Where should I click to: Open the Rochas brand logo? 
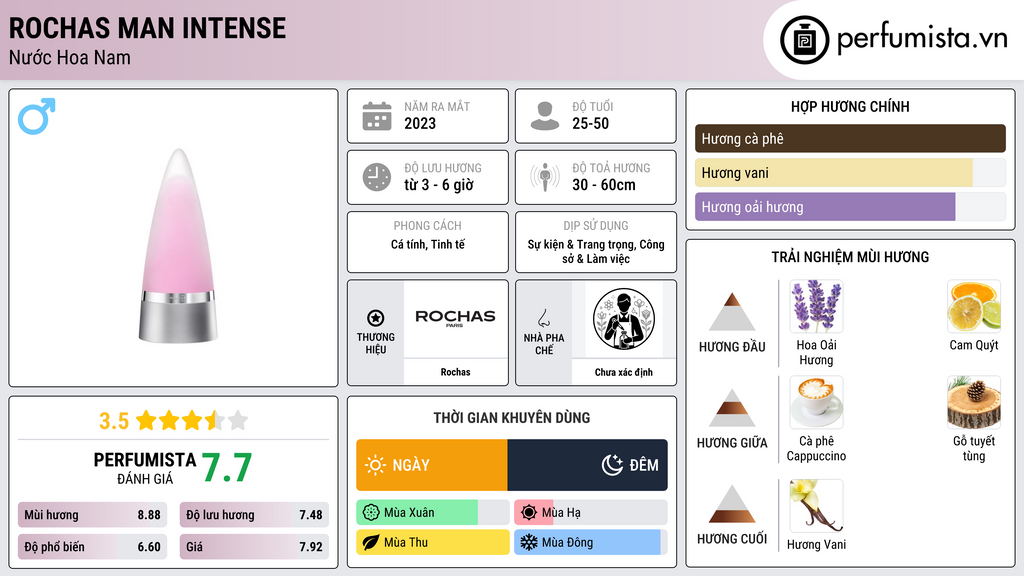(455, 319)
